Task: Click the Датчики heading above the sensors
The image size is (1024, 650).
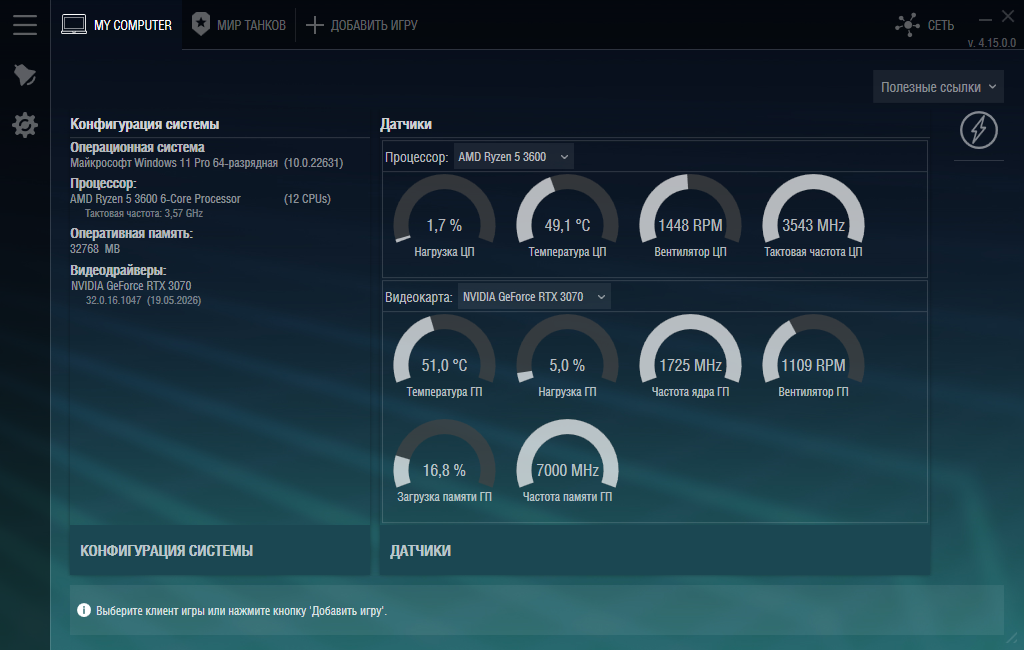Action: pyautogui.click(x=406, y=124)
